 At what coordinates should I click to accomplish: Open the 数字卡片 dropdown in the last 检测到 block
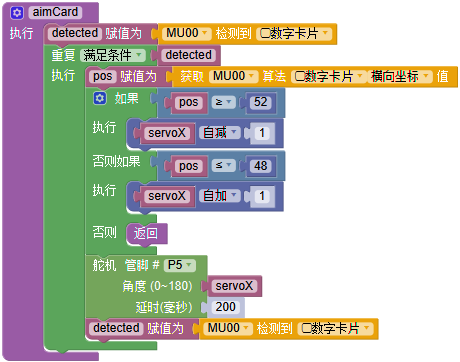[x=336, y=328]
